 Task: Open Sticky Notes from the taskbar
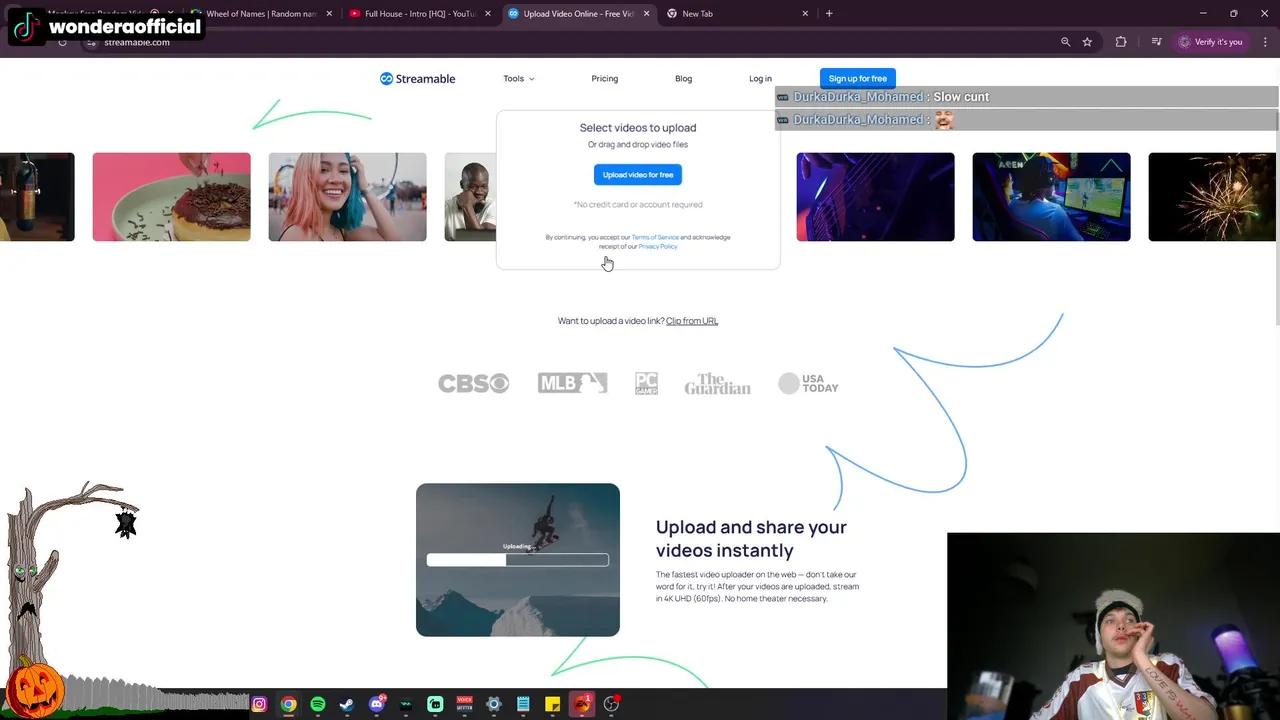552,704
